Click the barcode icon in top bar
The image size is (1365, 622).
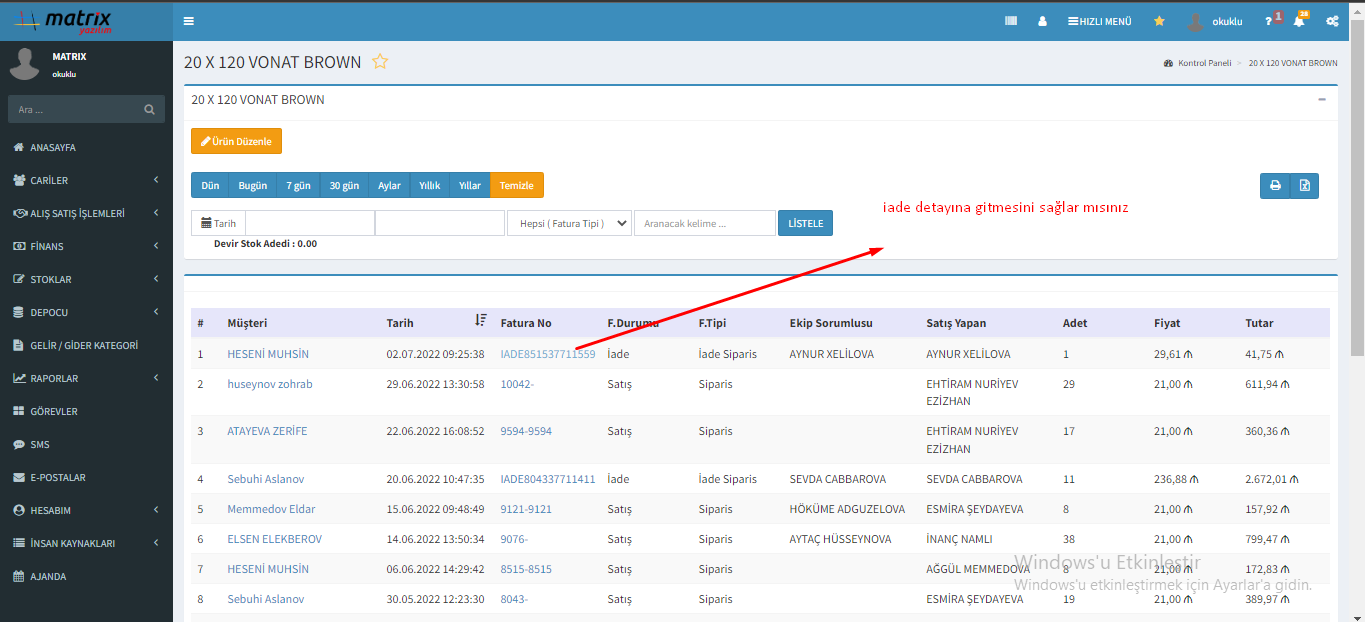[x=1011, y=21]
